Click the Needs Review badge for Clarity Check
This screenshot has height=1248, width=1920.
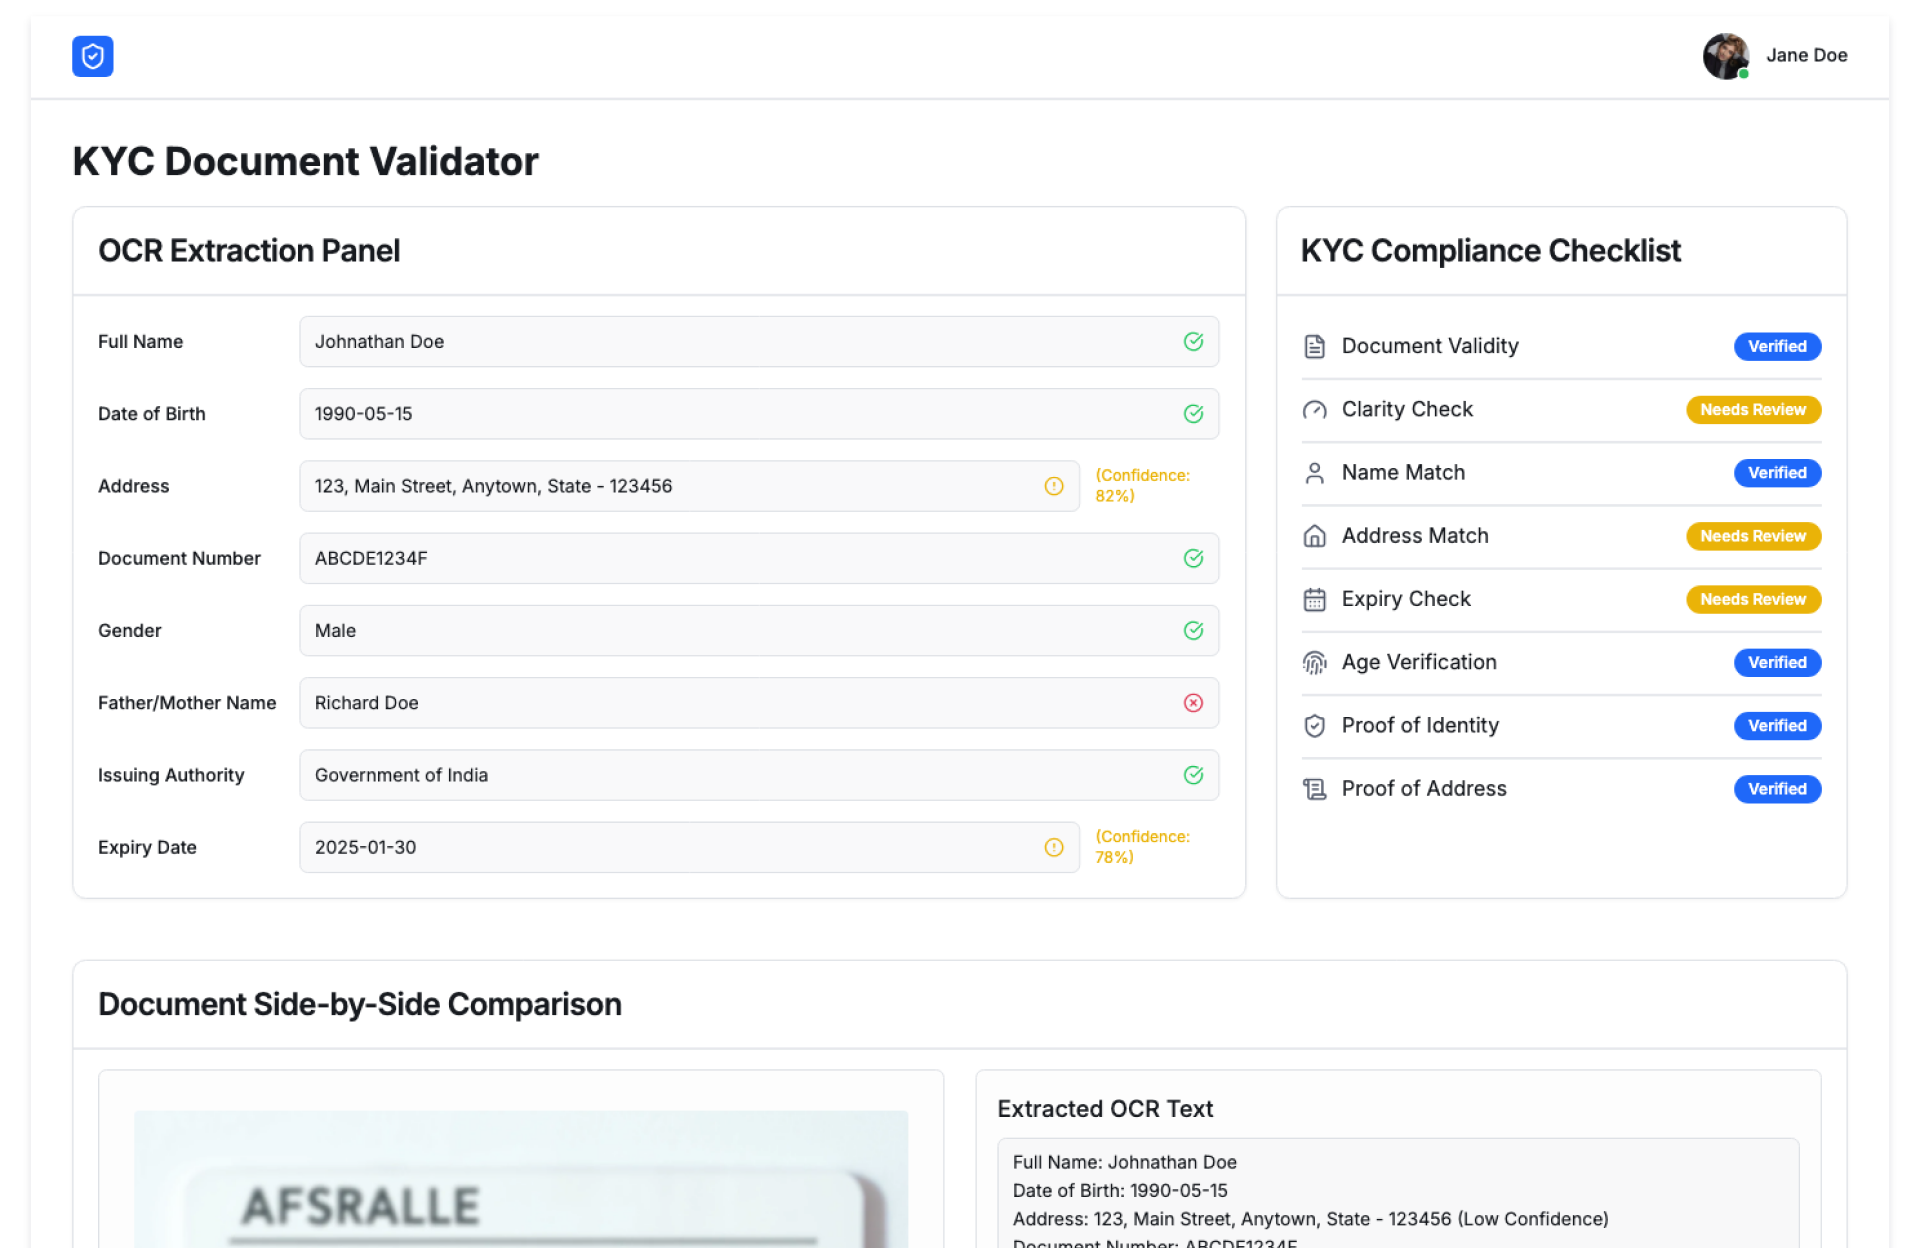pyautogui.click(x=1753, y=410)
